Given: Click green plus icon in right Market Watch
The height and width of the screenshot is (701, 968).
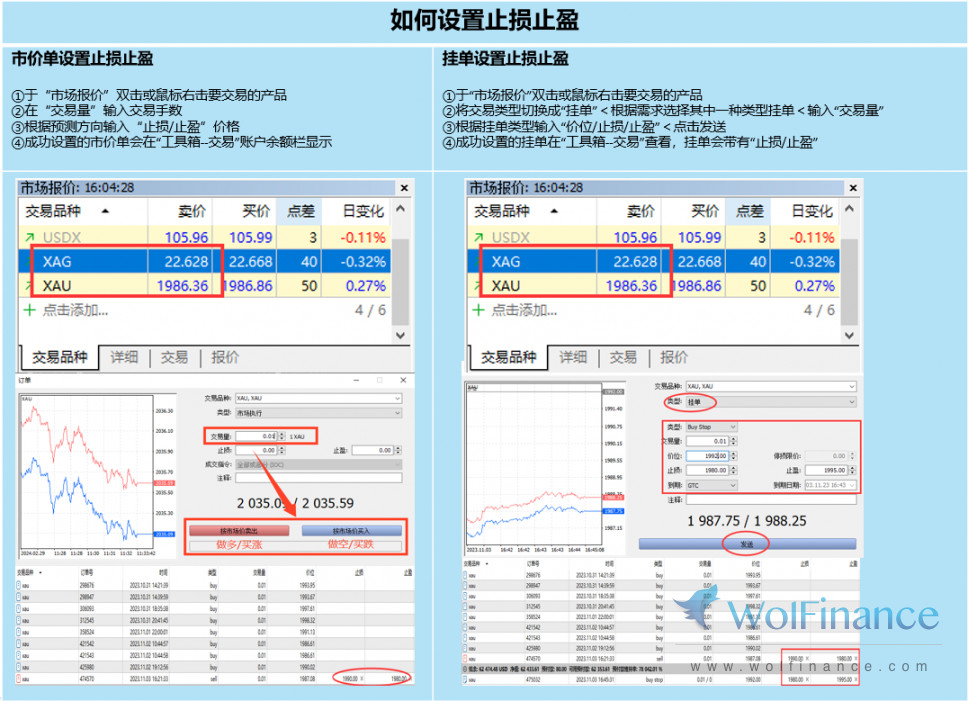Looking at the screenshot, I should (478, 310).
